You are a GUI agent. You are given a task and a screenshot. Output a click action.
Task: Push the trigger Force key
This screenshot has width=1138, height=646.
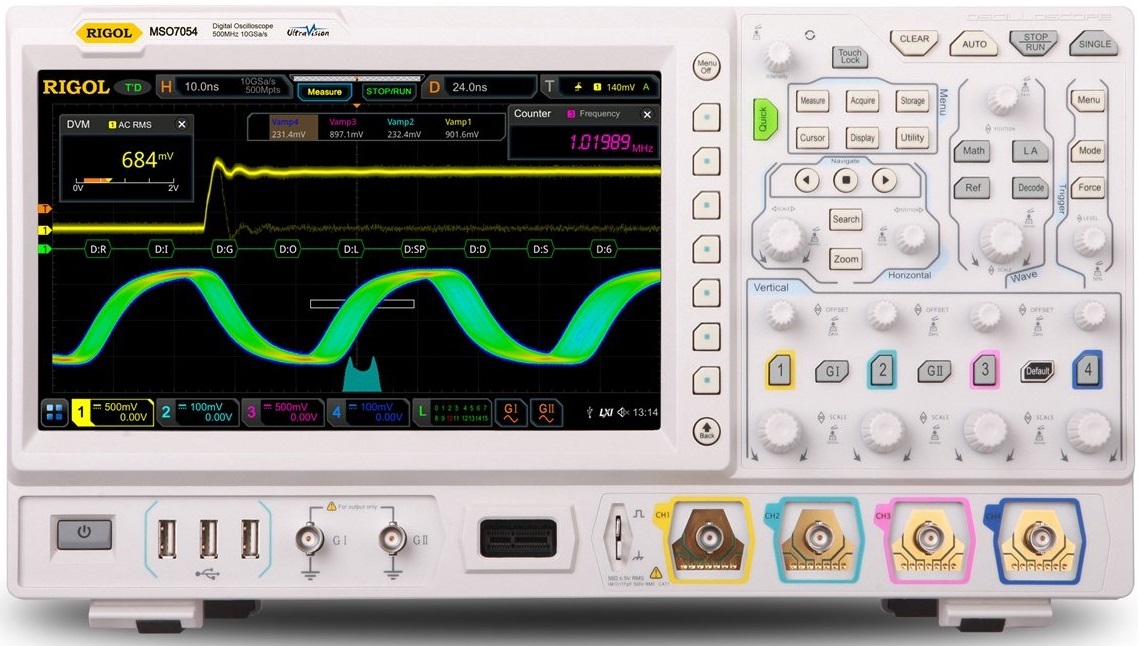click(1089, 187)
